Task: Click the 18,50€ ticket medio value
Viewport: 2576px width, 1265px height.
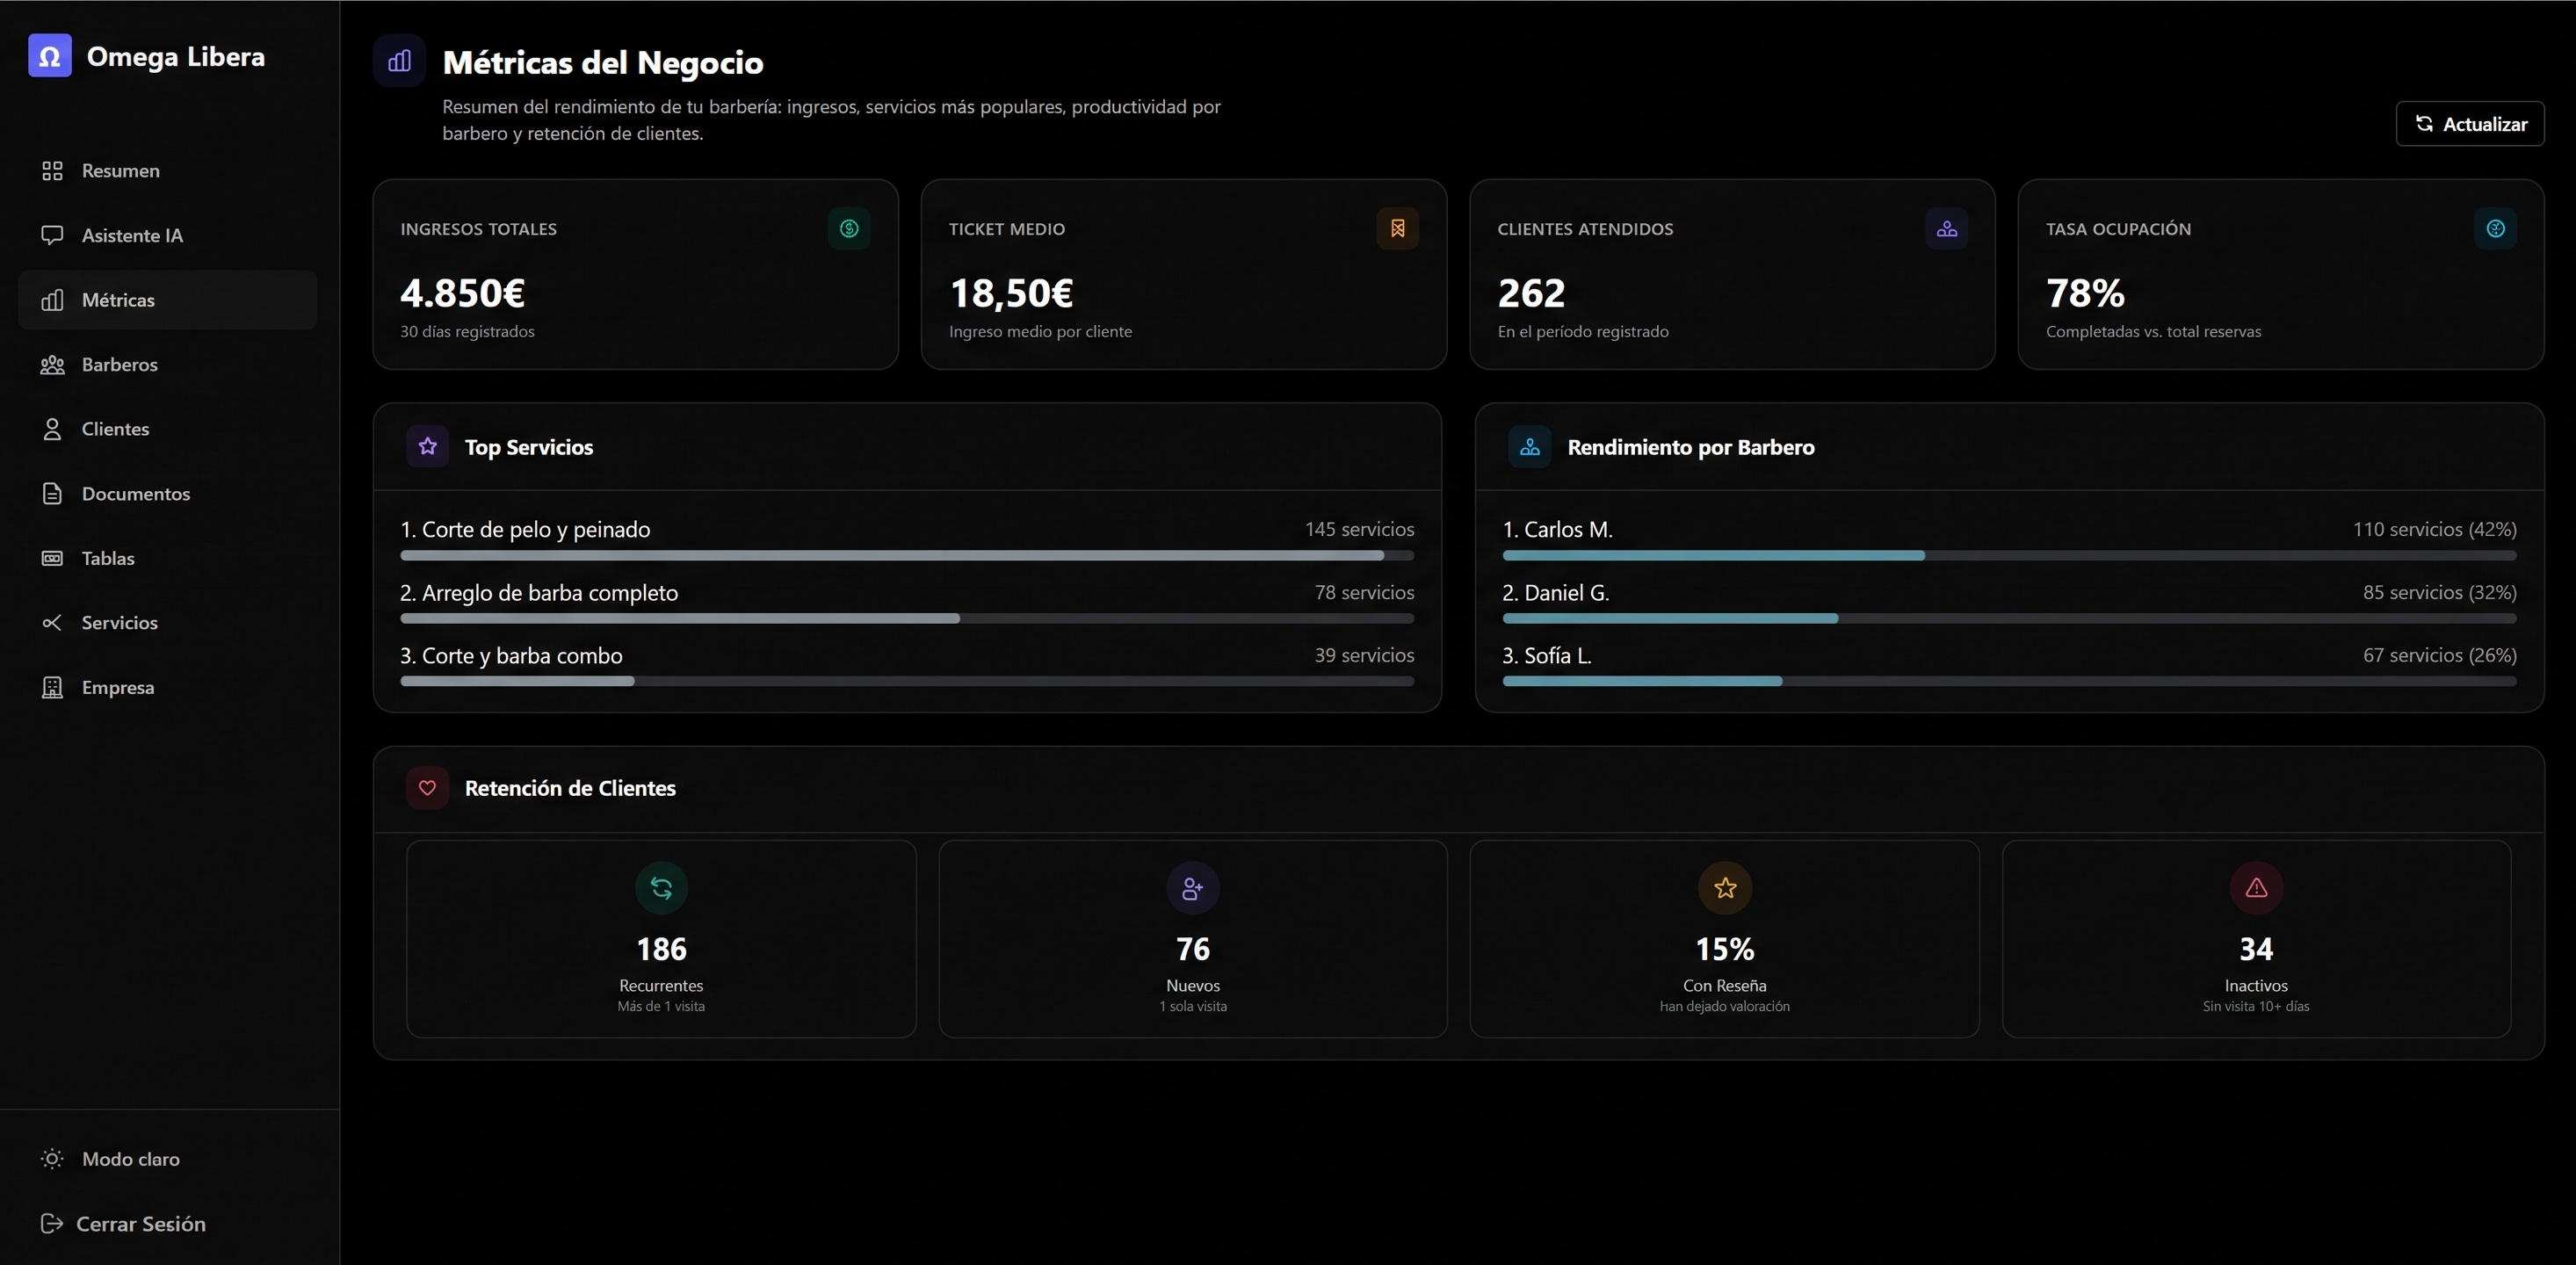Action: (1011, 293)
